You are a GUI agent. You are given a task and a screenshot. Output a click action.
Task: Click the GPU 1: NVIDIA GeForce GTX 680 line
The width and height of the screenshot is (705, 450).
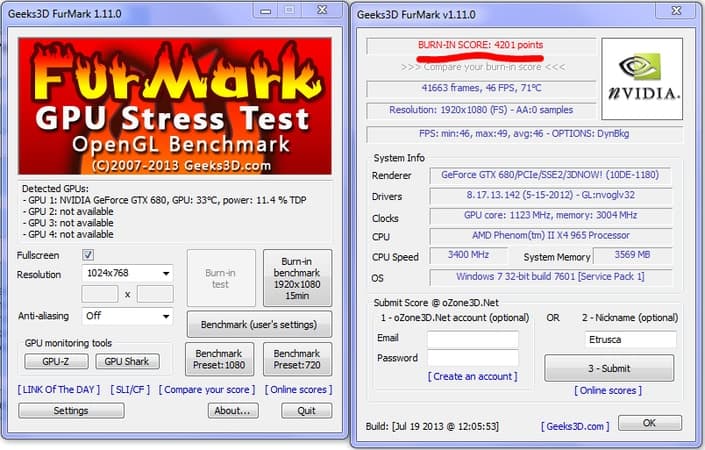point(165,200)
